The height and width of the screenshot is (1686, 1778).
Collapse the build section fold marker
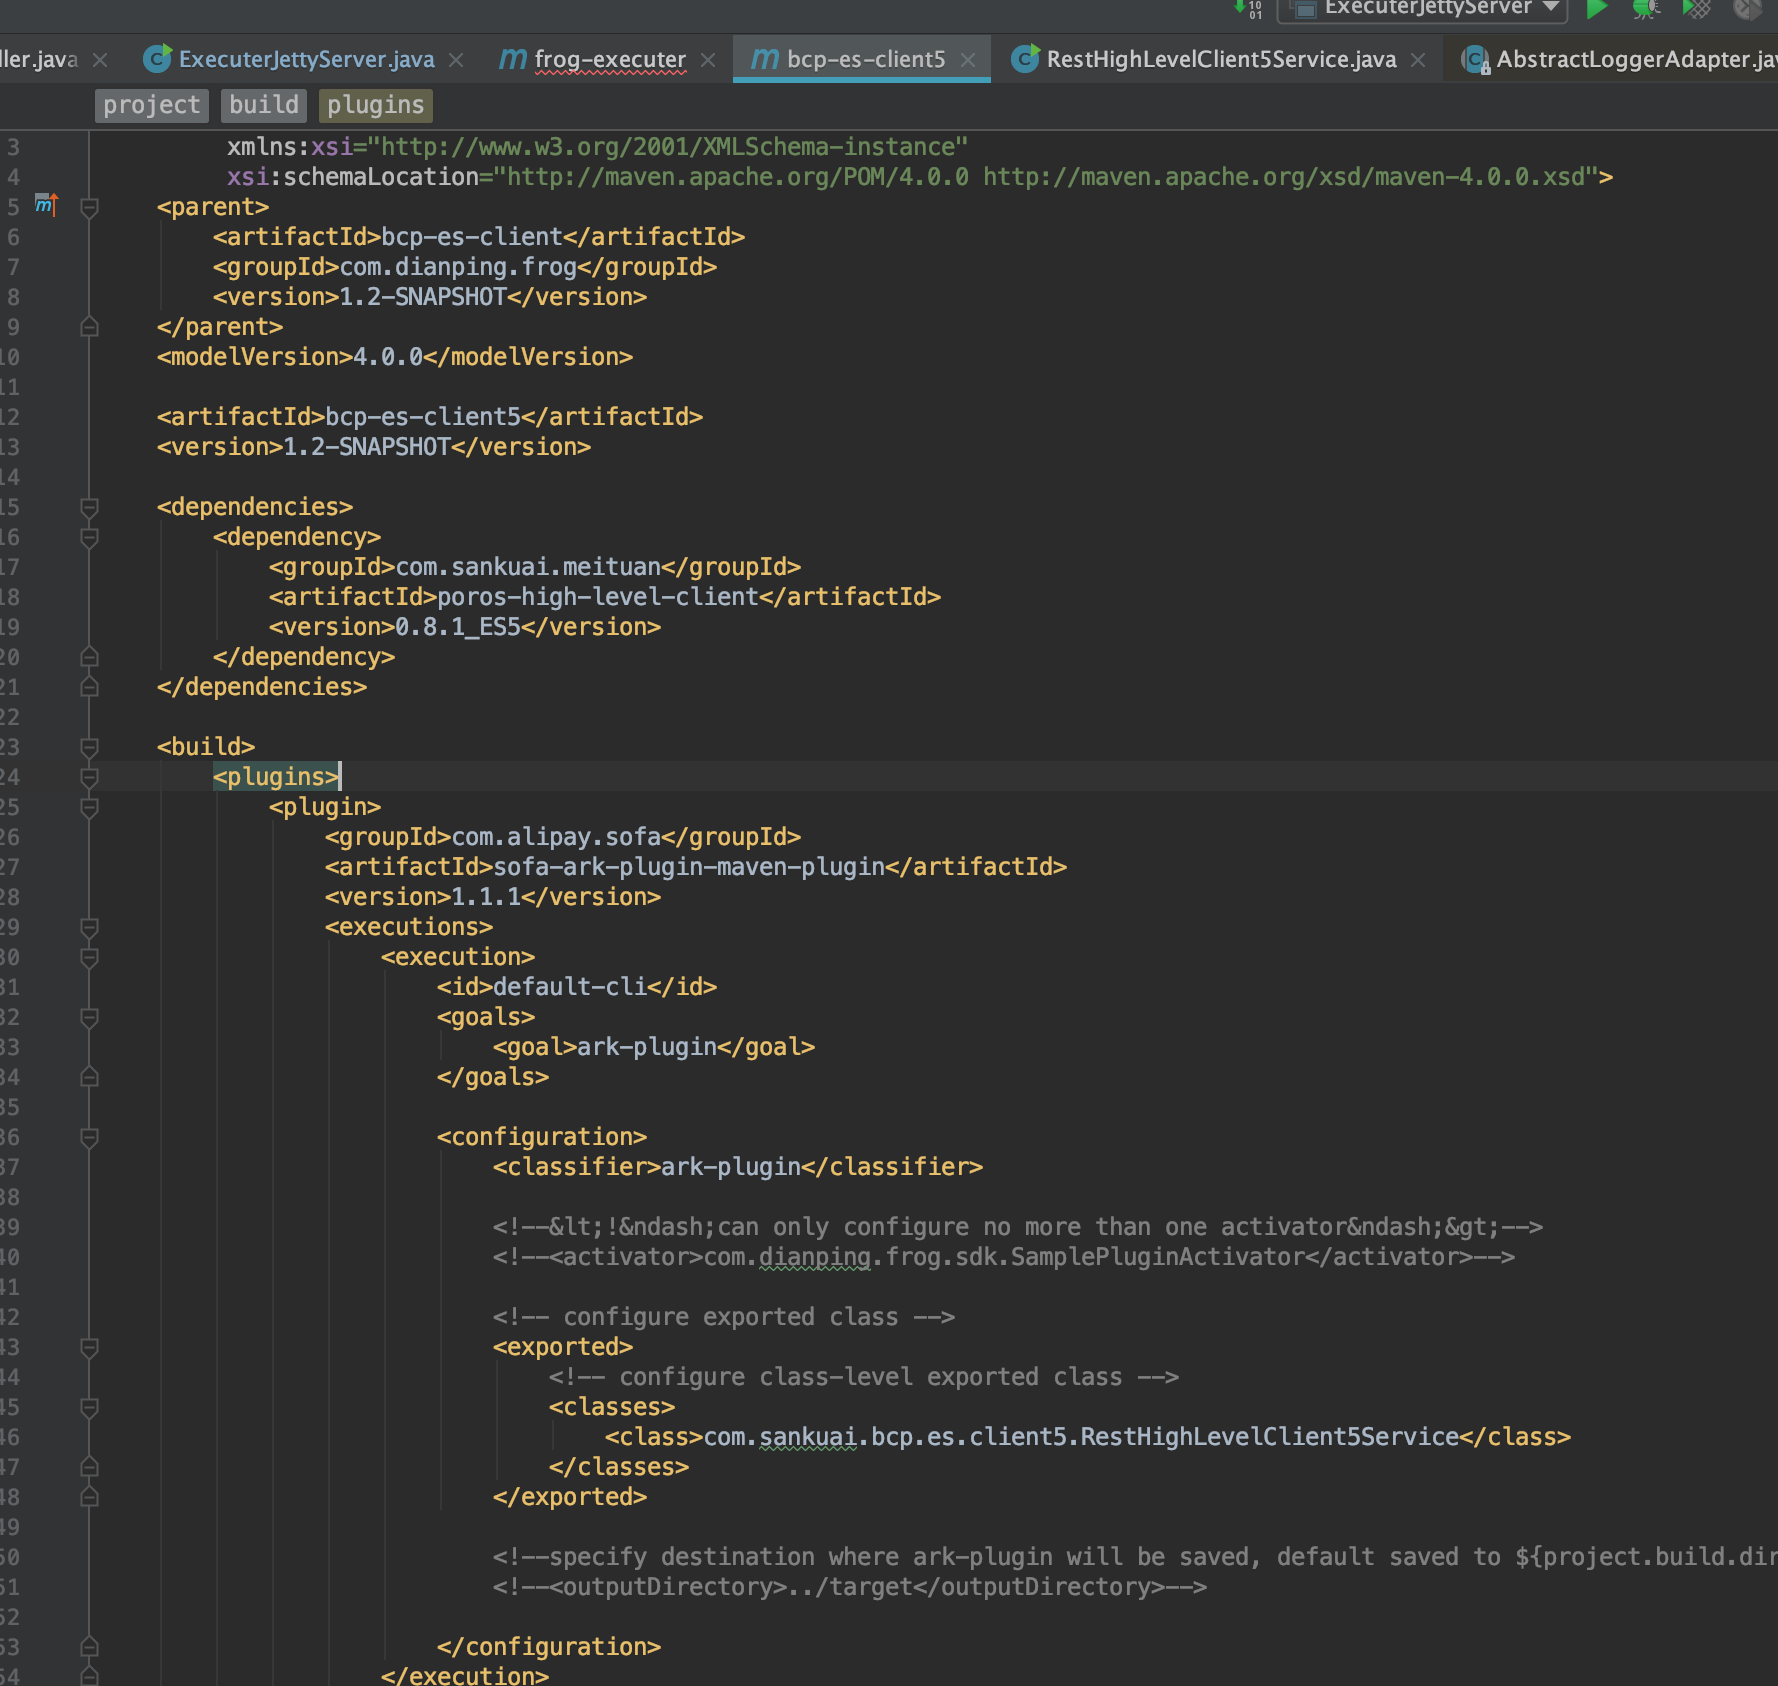pyautogui.click(x=89, y=746)
